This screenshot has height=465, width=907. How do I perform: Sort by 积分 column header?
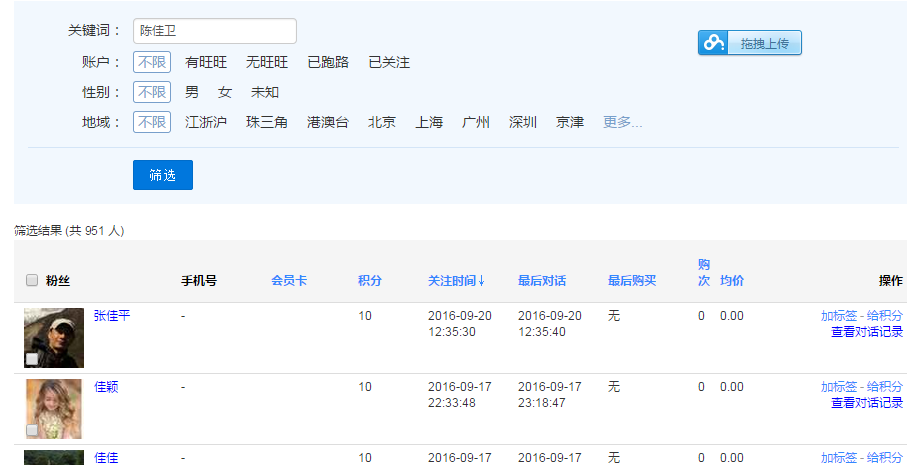pos(370,281)
